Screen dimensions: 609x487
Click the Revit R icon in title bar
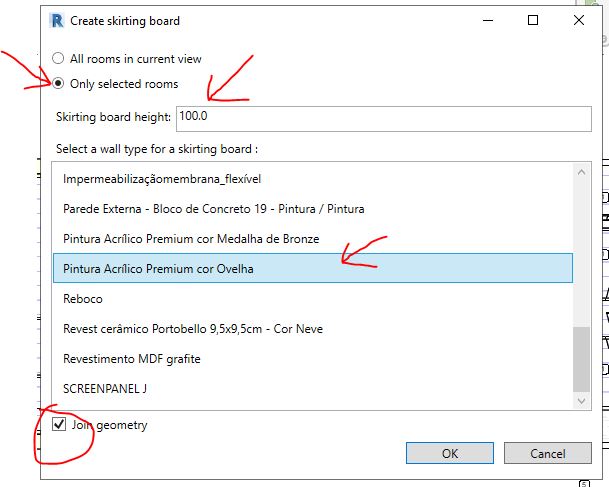click(57, 21)
